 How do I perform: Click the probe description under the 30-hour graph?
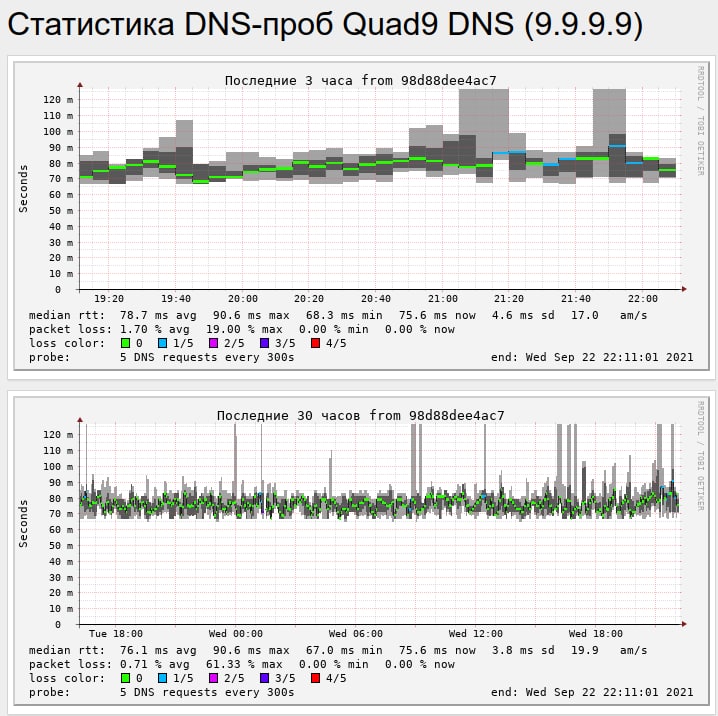(207, 692)
